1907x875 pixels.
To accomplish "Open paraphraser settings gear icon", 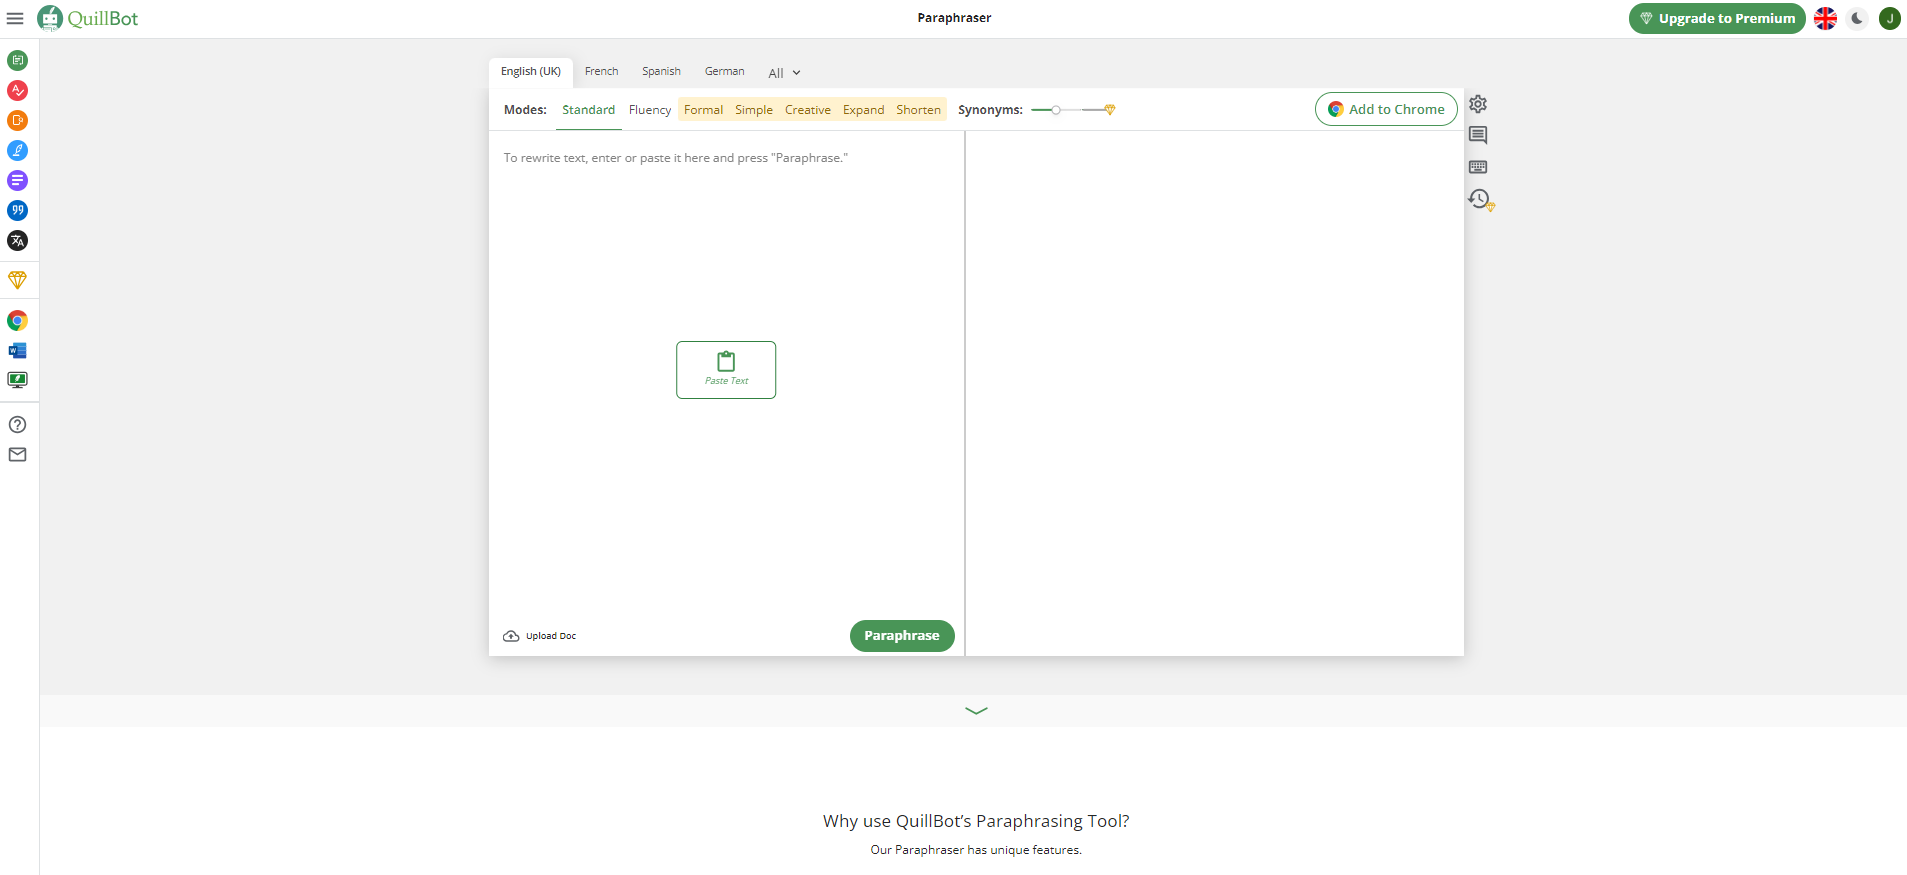I will click(x=1478, y=104).
